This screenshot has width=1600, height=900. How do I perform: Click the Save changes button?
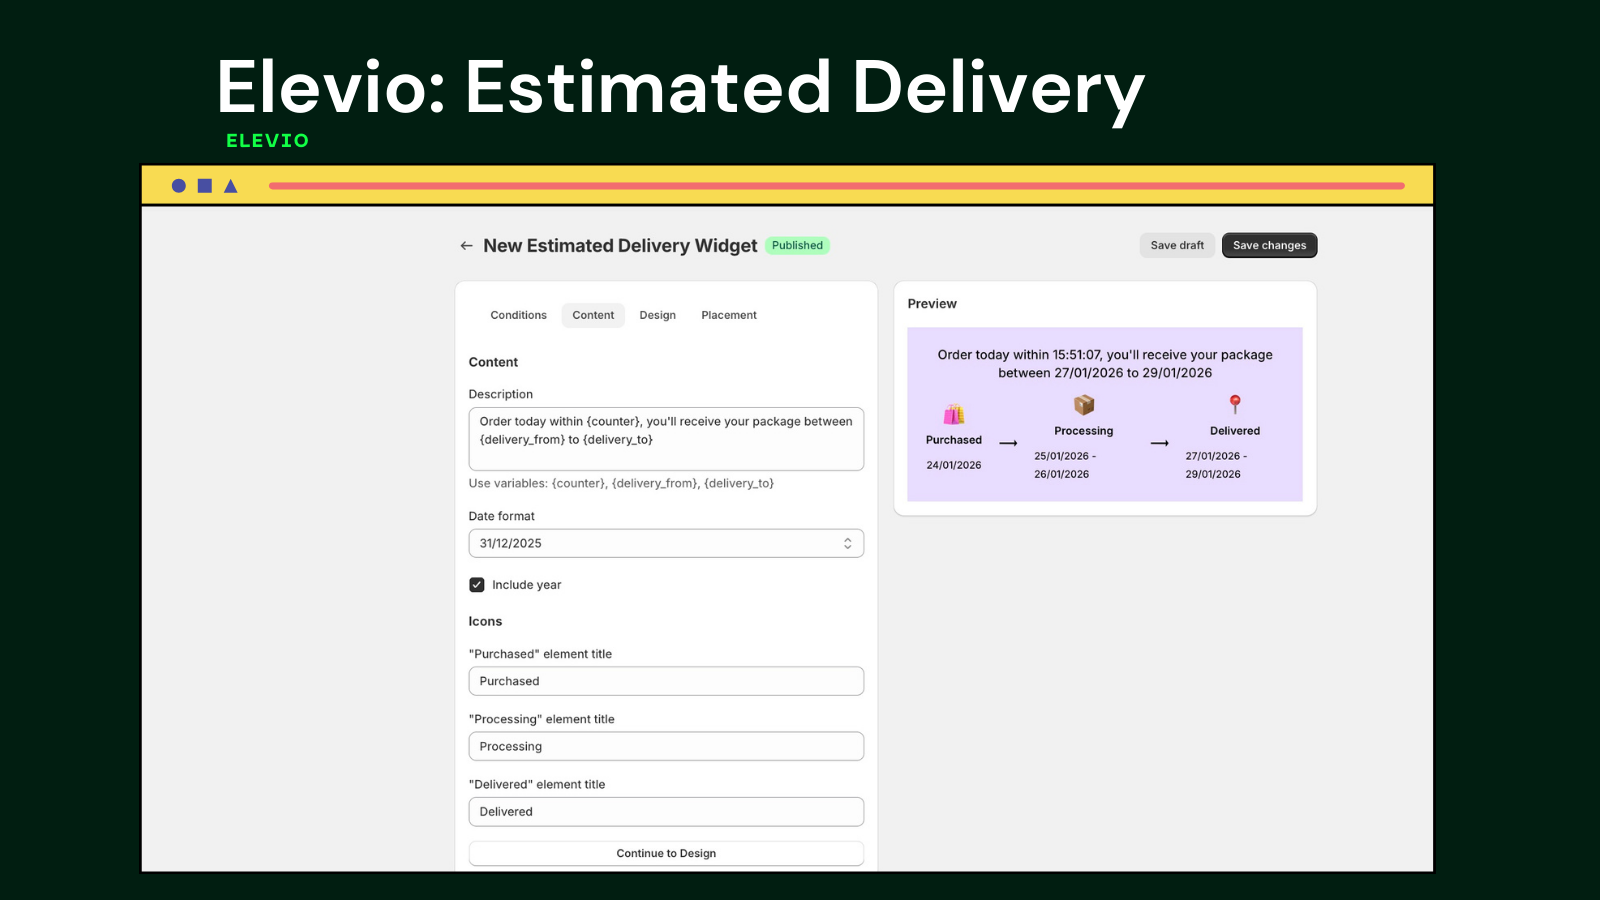pos(1269,245)
